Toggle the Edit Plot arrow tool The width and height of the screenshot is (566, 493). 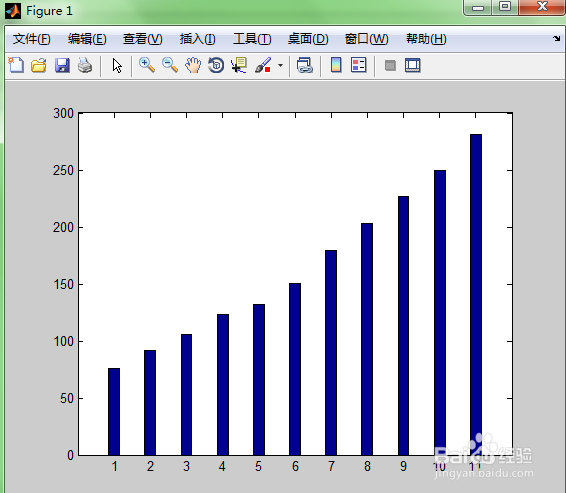click(x=117, y=65)
